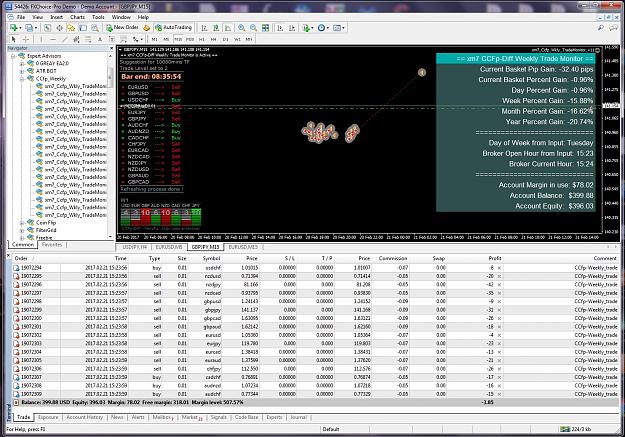Open the New Chart dropdown arrow

(20, 28)
